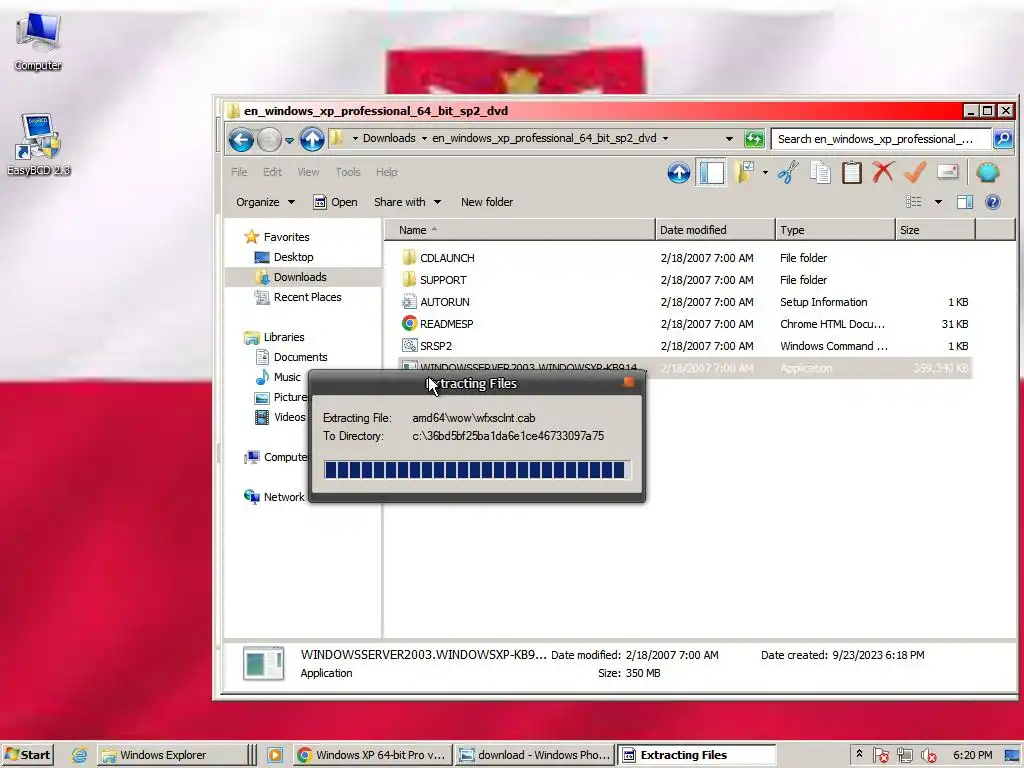This screenshot has width=1024, height=768.
Task: Click the extraction progress bar
Action: [x=477, y=470]
